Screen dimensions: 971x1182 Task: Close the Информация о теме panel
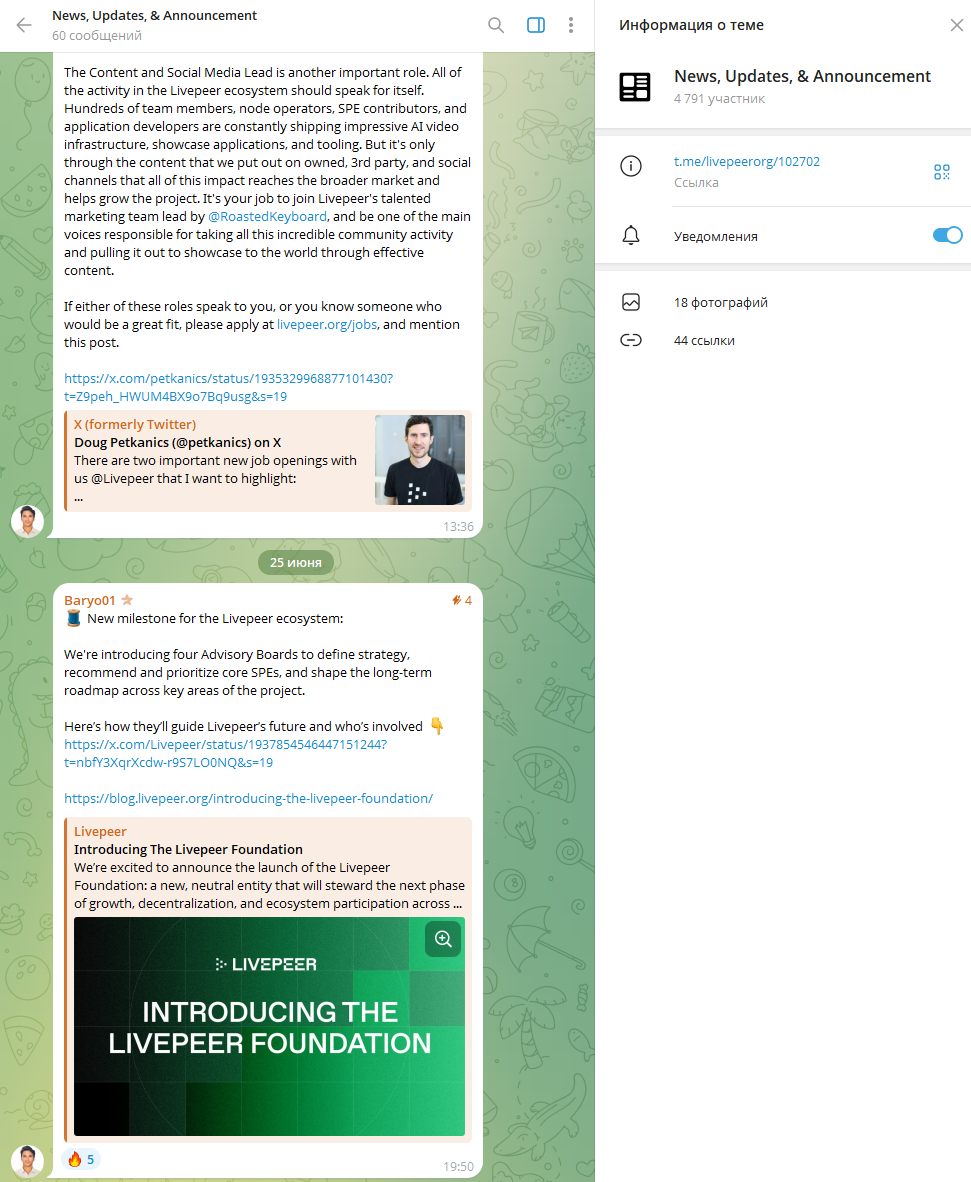(957, 25)
